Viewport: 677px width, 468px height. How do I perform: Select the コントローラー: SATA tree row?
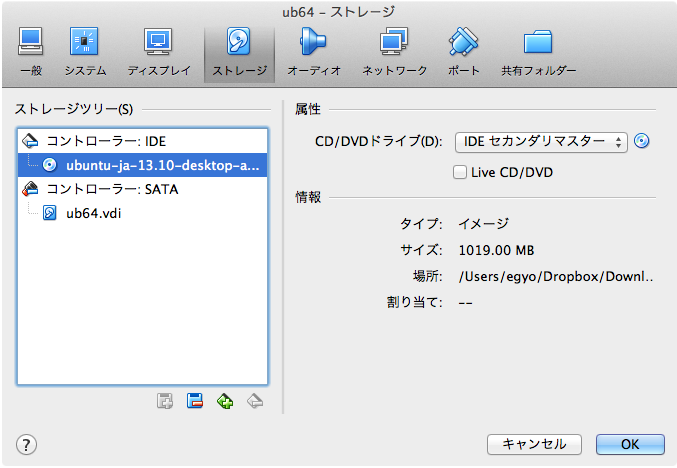142,189
